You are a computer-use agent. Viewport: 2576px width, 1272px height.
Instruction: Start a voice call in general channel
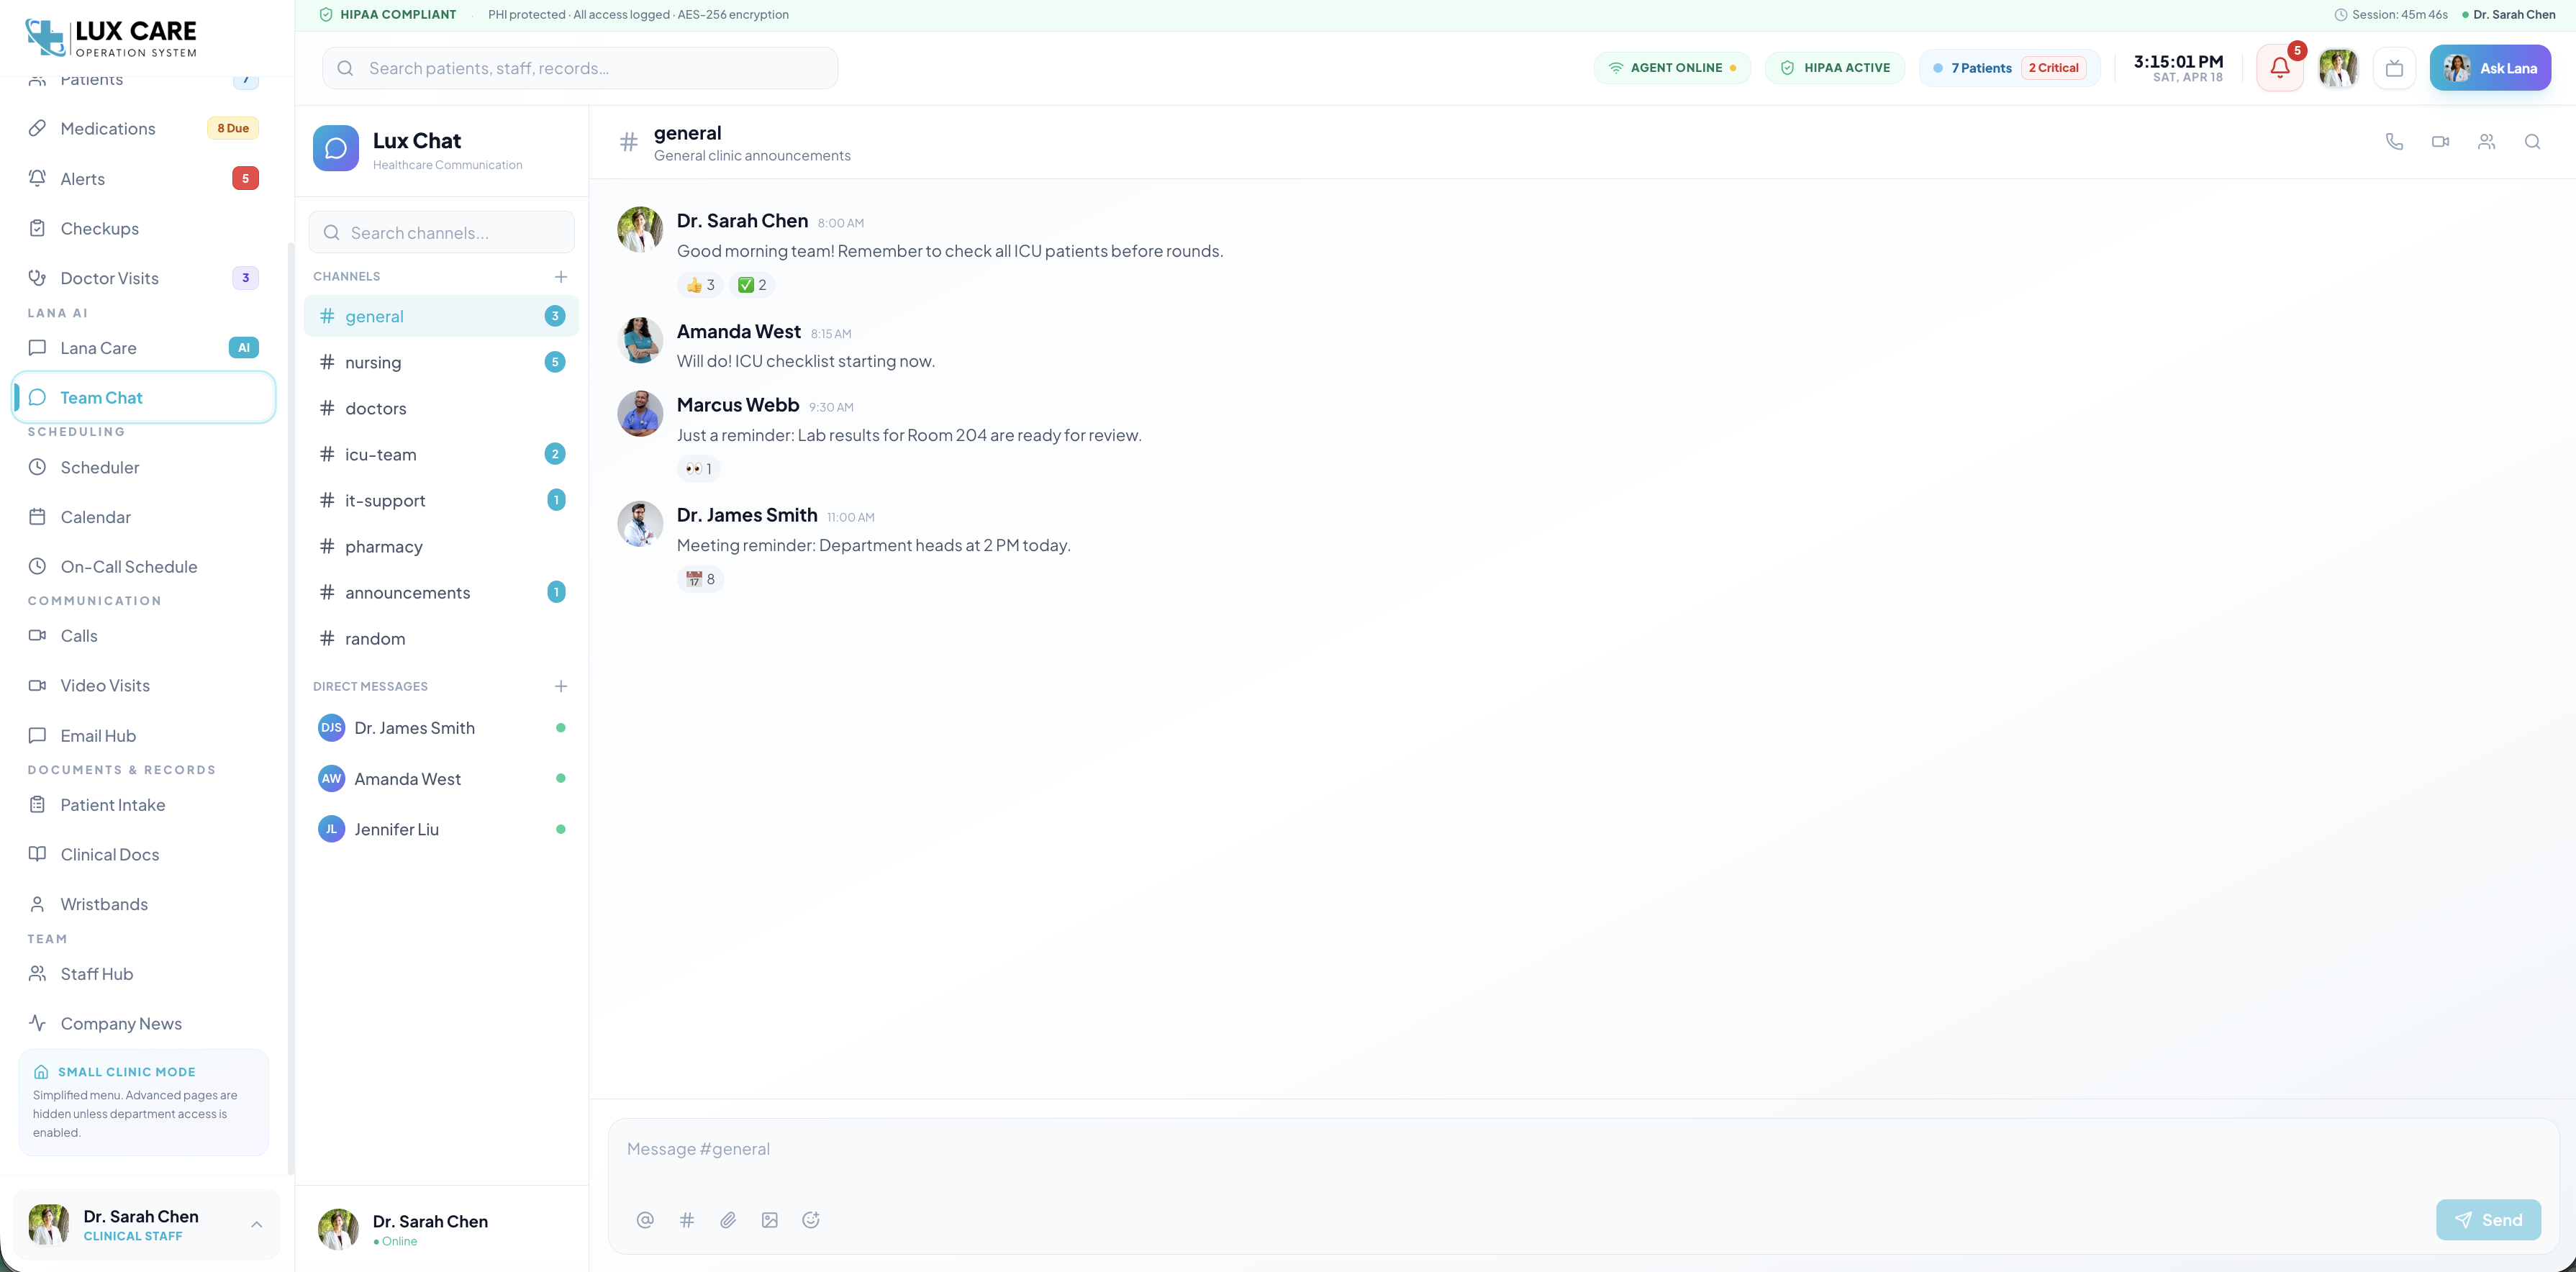[2394, 142]
